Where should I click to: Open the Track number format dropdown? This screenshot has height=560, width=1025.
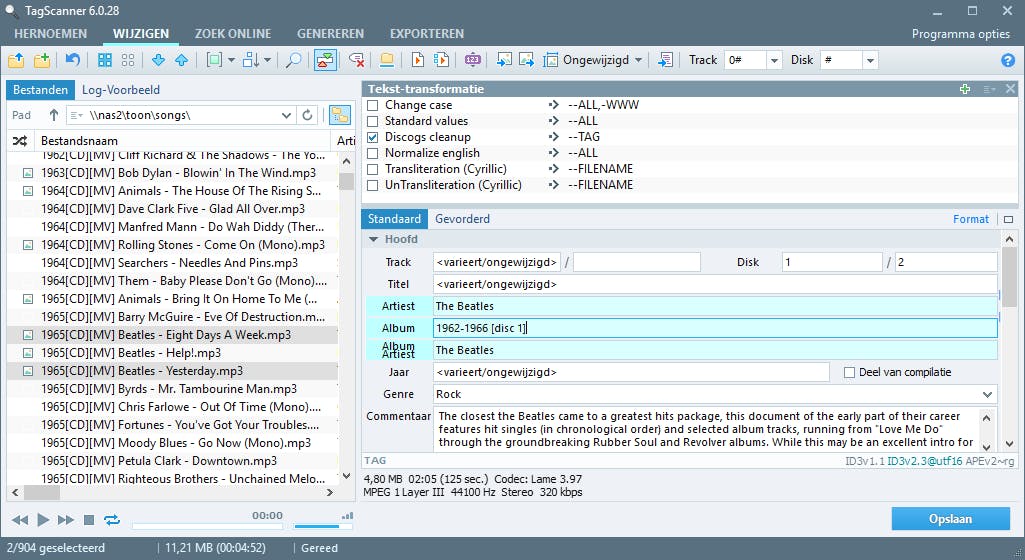click(x=773, y=60)
